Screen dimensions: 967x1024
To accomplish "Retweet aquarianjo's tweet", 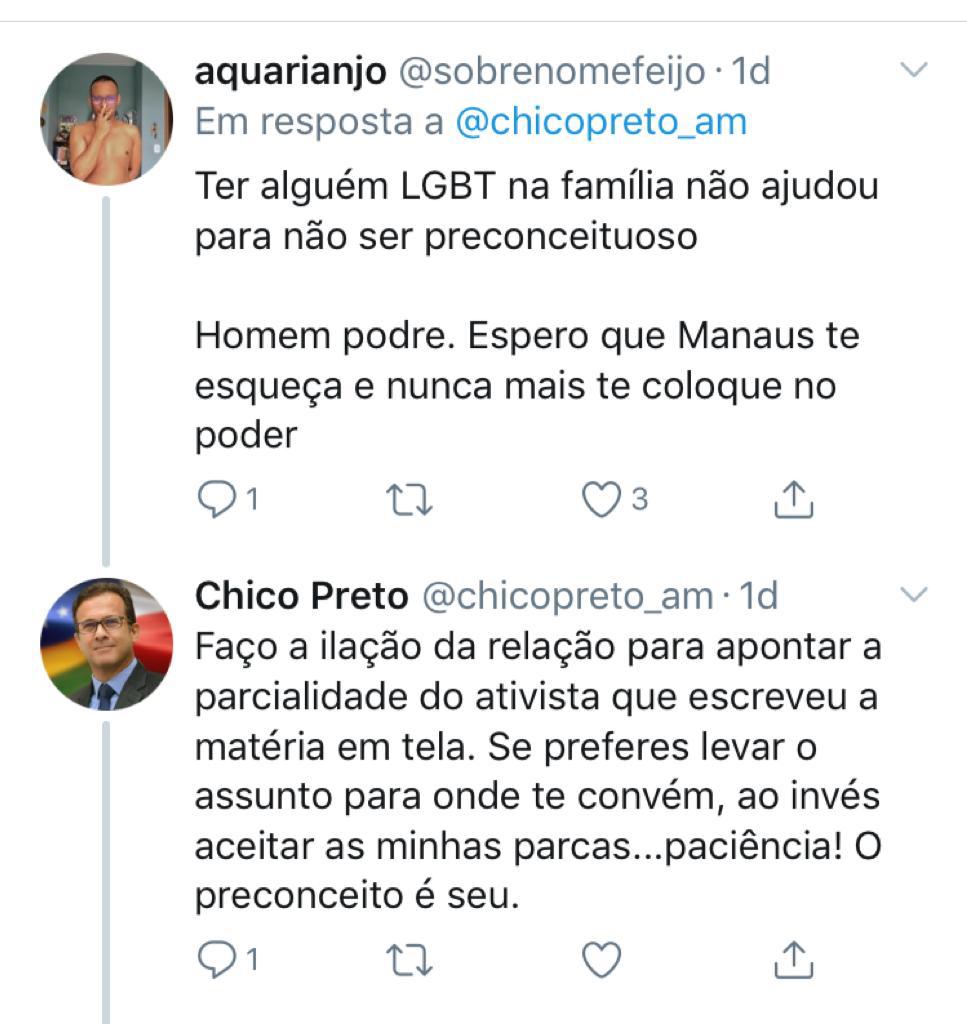I will 409,500.
